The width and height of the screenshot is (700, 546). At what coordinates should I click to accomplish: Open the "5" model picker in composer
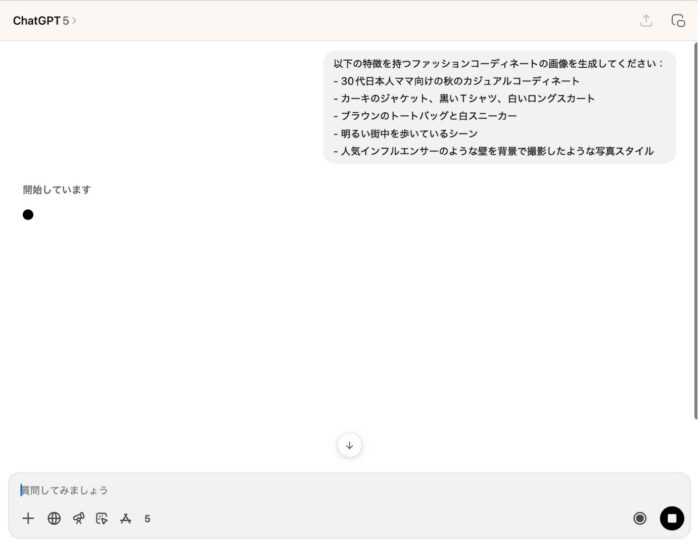pyautogui.click(x=147, y=518)
